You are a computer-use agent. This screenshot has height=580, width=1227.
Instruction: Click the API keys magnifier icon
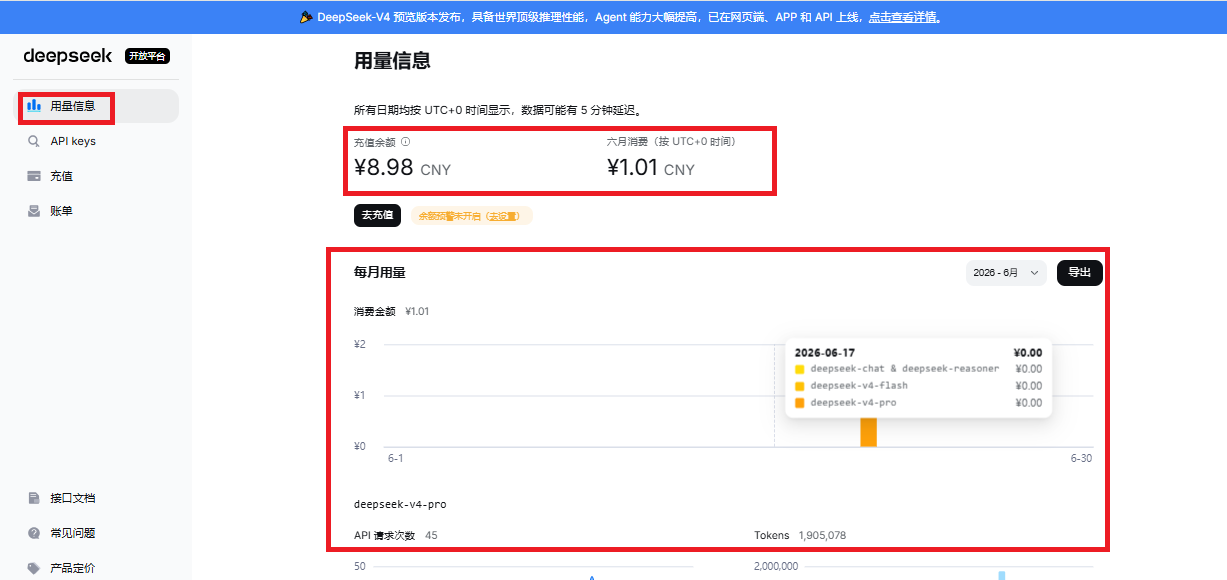coord(34,141)
